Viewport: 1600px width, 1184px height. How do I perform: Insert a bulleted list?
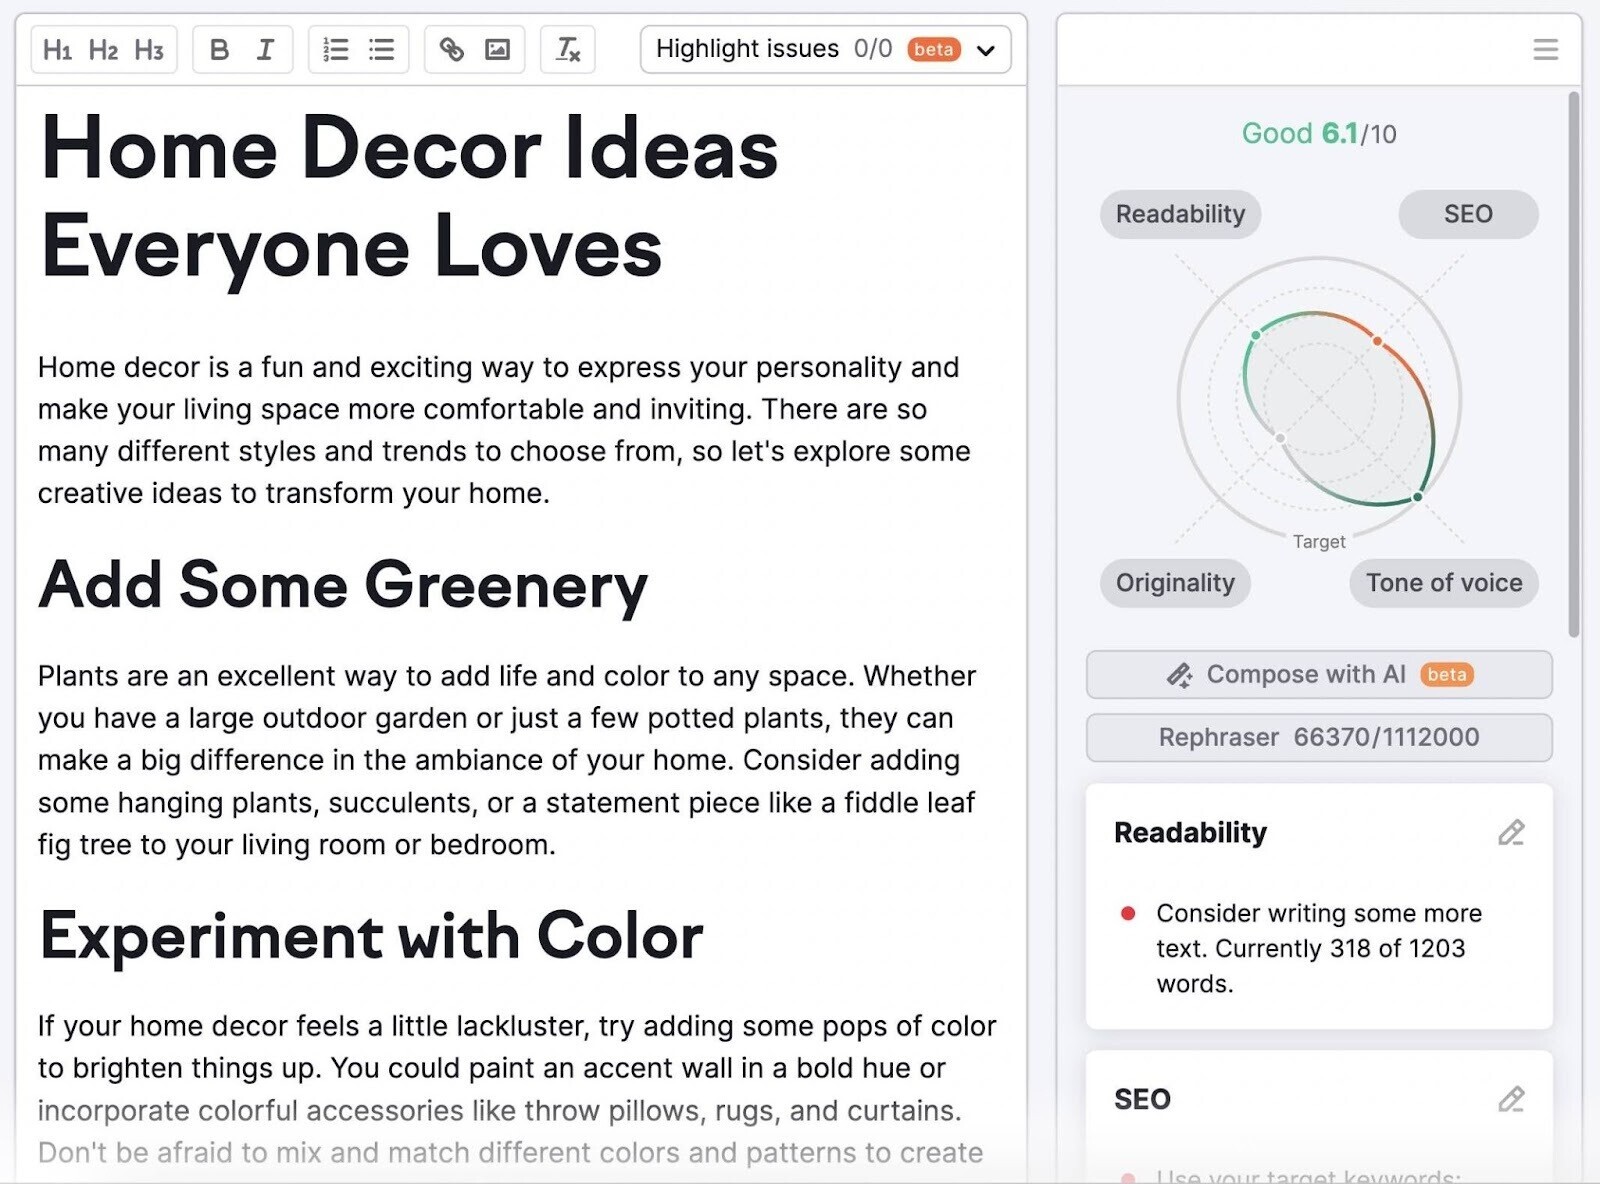point(381,50)
